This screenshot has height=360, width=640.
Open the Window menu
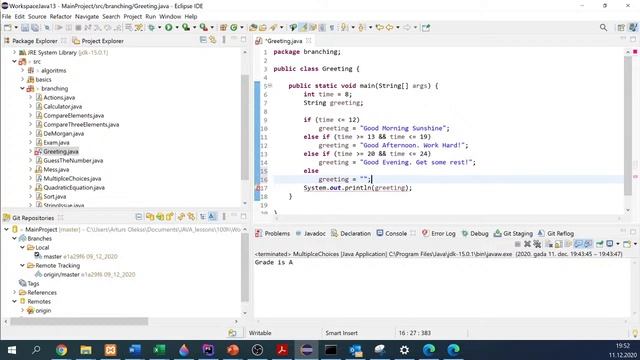tap(170, 16)
